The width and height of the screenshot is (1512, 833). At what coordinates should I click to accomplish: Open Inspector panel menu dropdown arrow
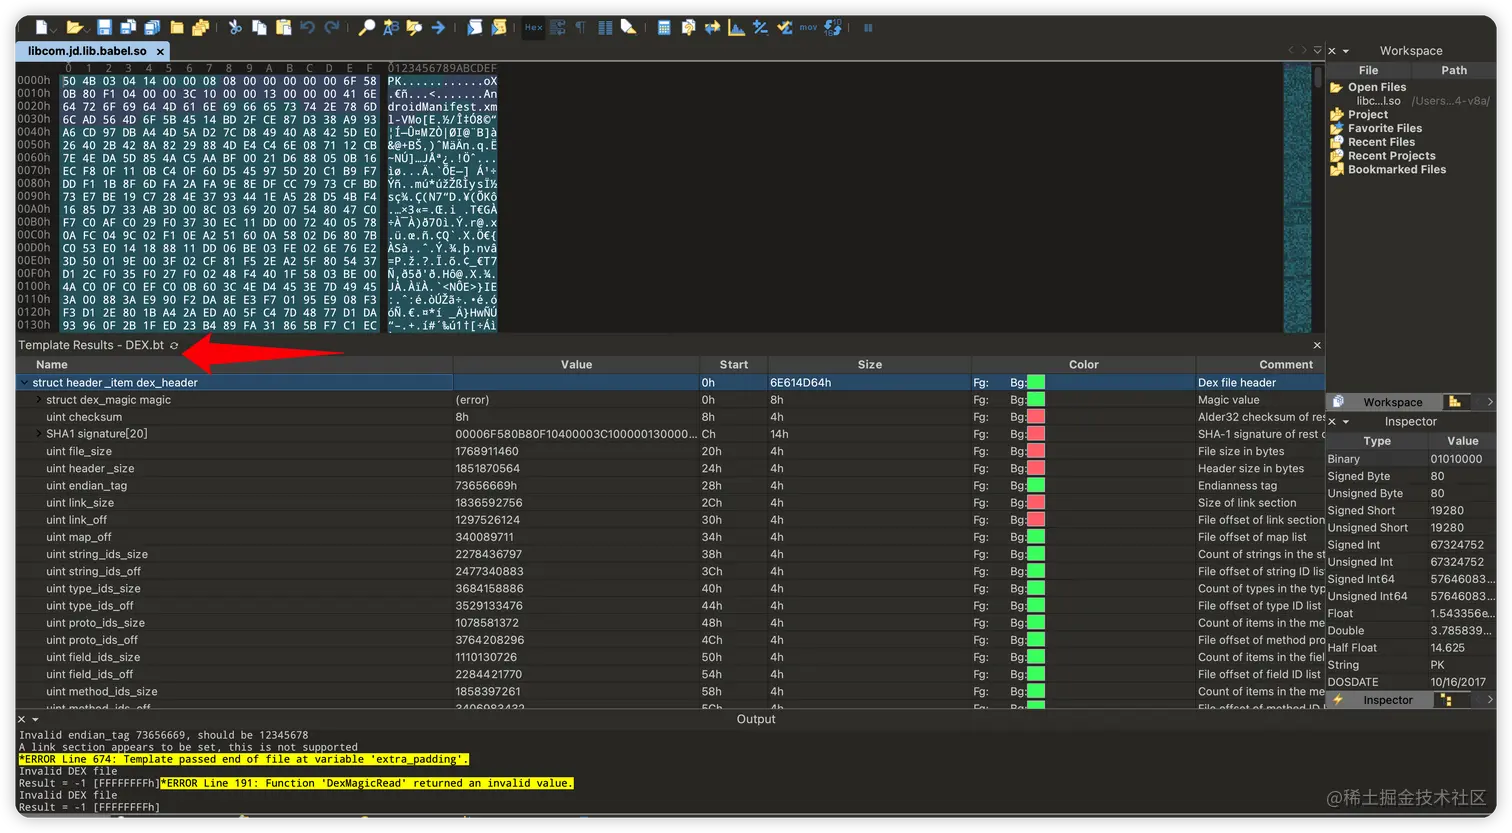tap(1346, 422)
